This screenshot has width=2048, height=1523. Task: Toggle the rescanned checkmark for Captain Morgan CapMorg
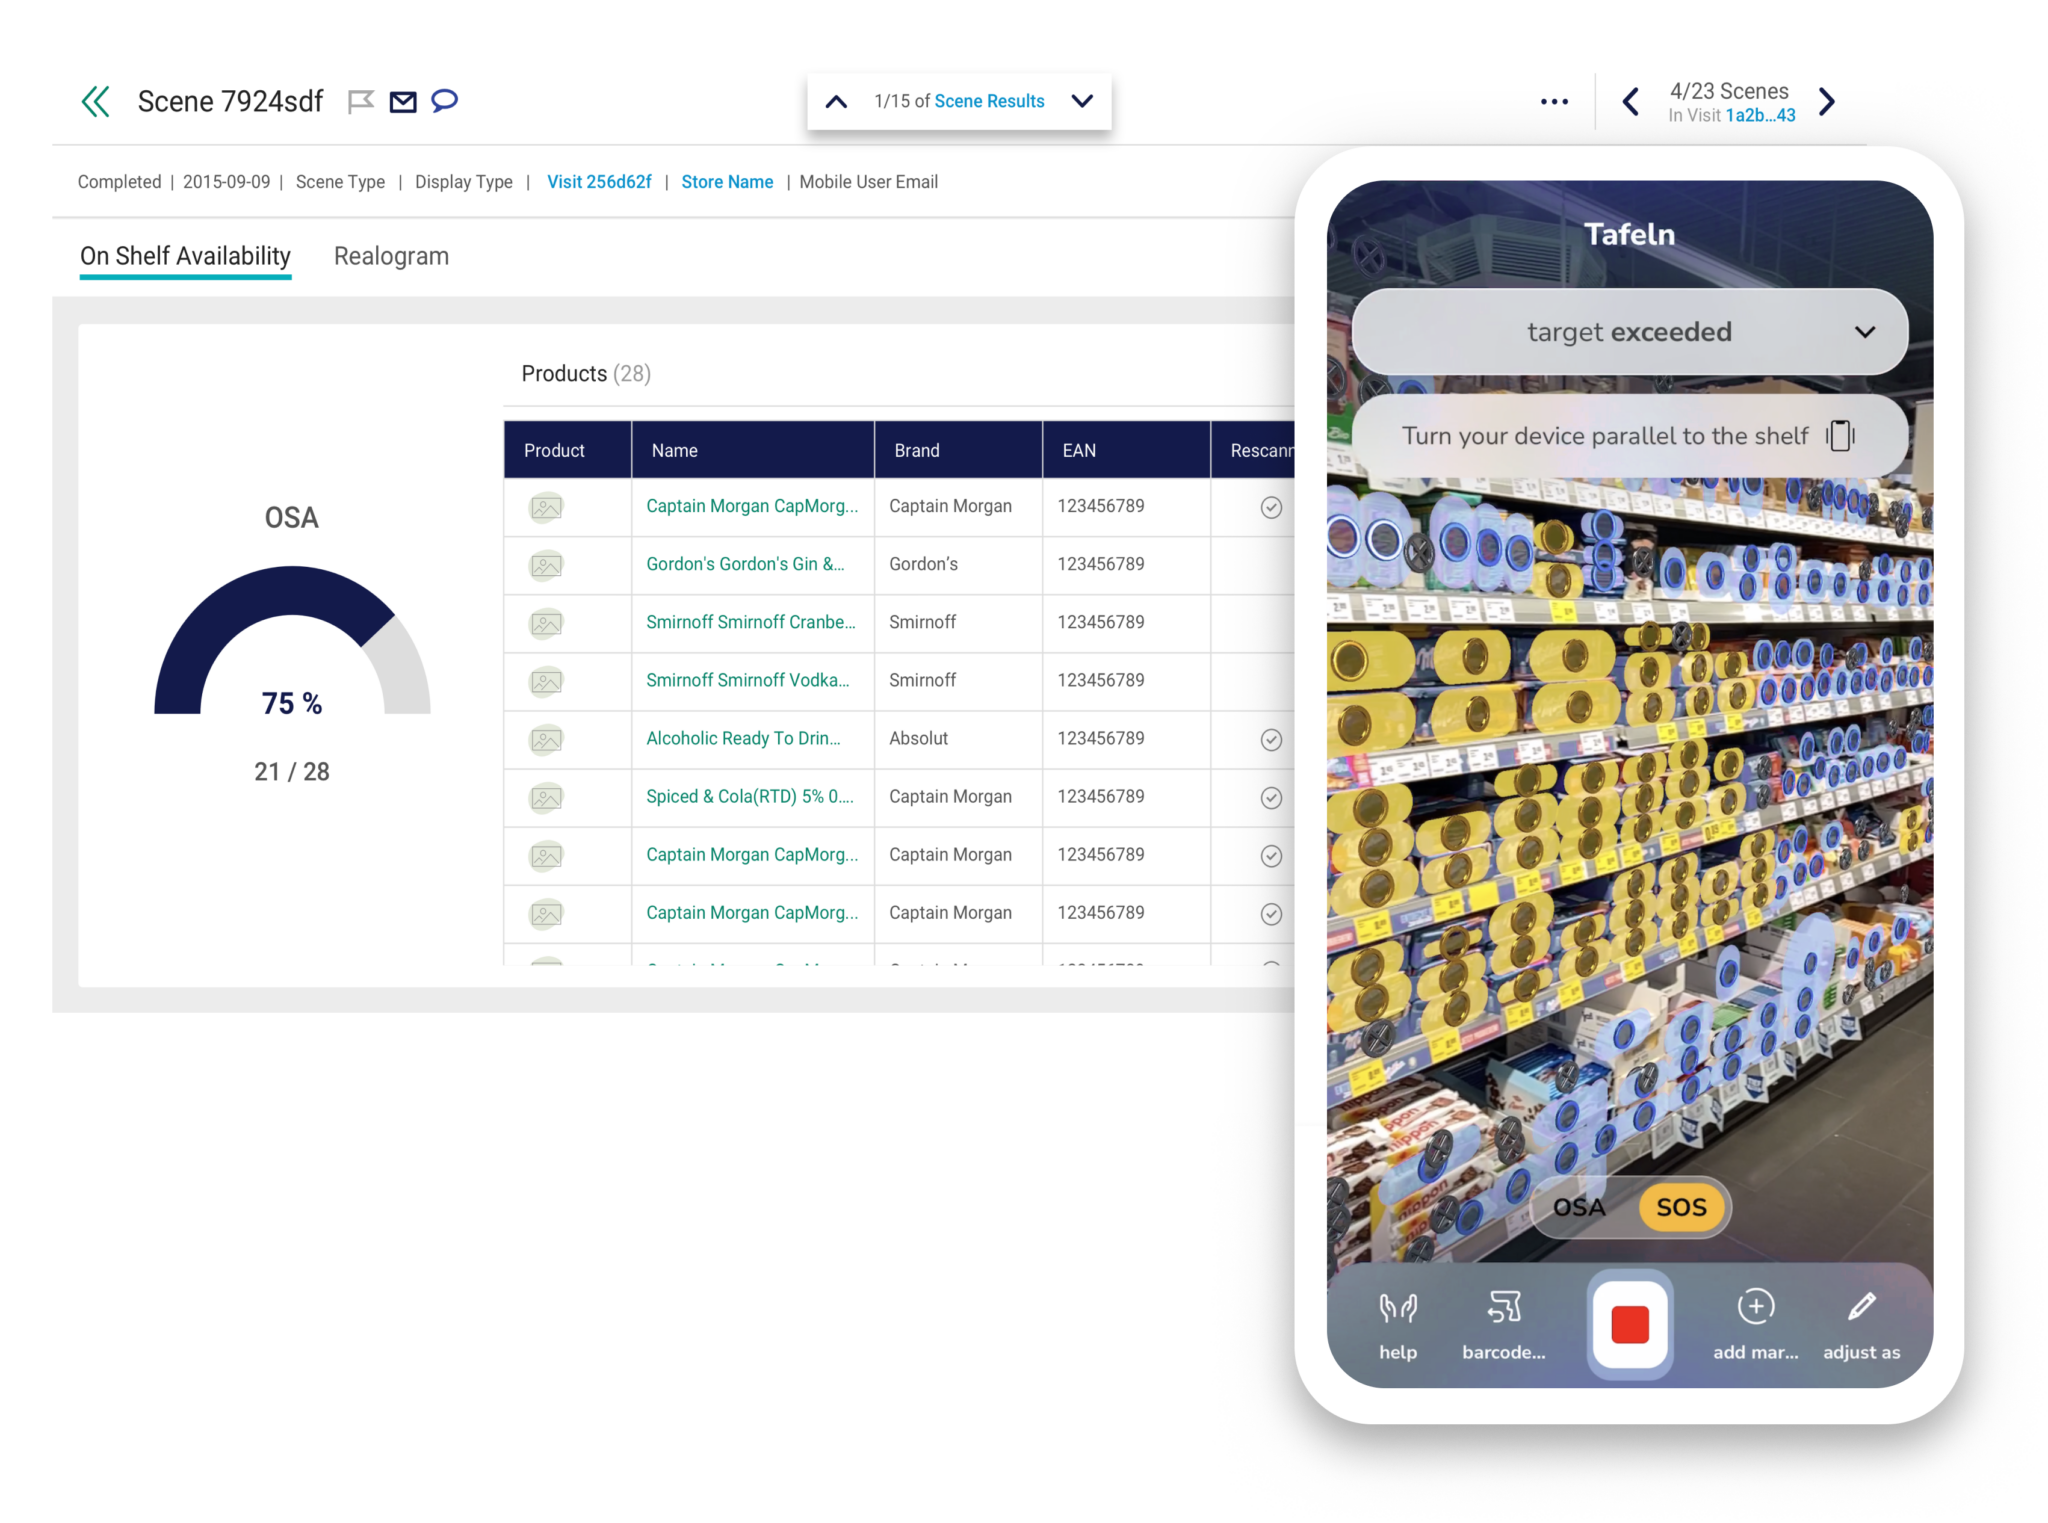pyautogui.click(x=1271, y=507)
